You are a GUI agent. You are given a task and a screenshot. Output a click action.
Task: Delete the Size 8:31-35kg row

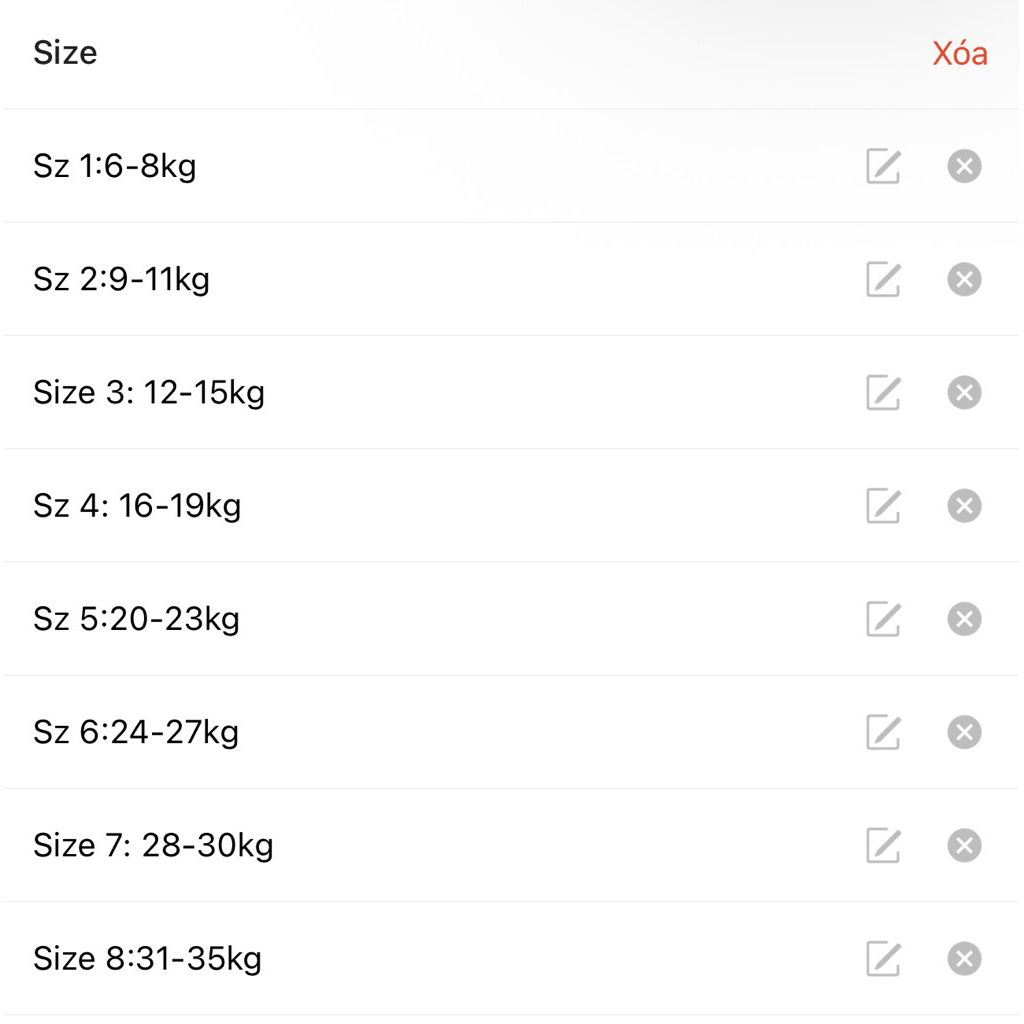tap(964, 959)
